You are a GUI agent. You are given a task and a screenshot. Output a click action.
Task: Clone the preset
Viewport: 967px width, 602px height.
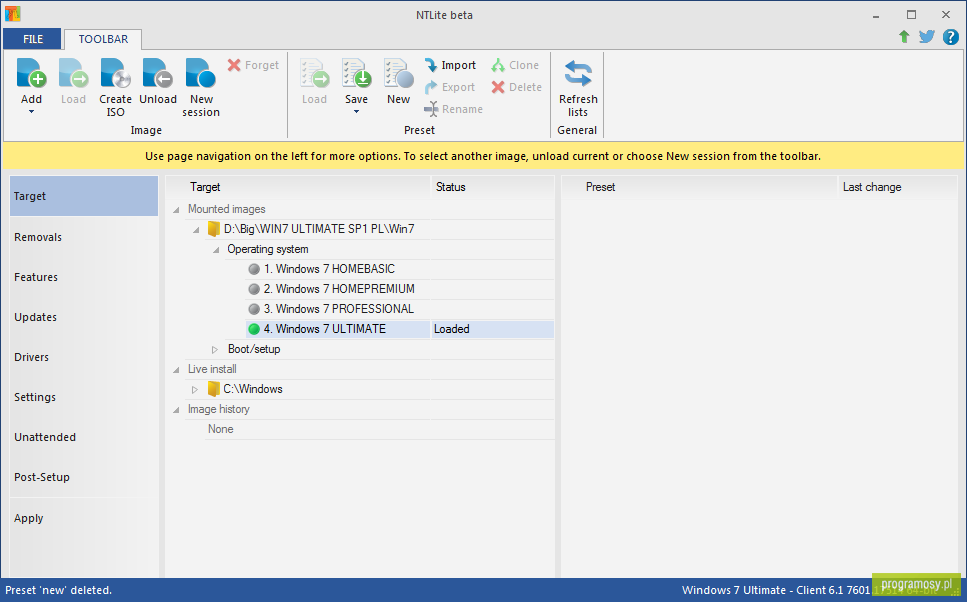click(515, 65)
